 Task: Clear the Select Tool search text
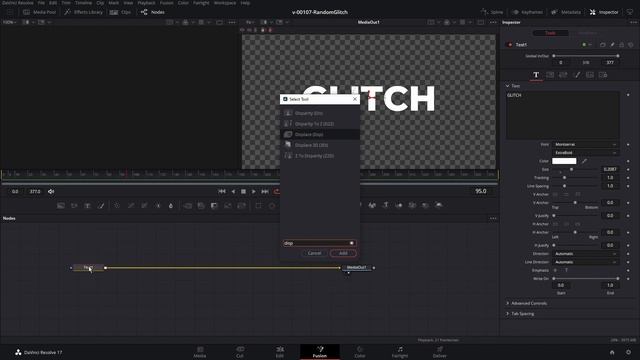point(352,243)
